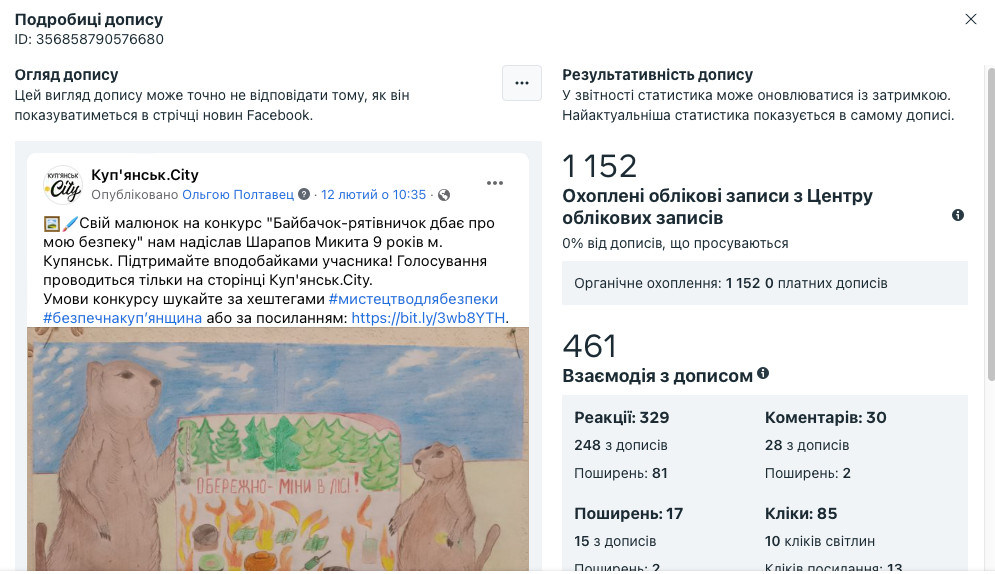Click the 0% від дописів, що просуваються text
The height and width of the screenshot is (574, 995).
(x=675, y=244)
